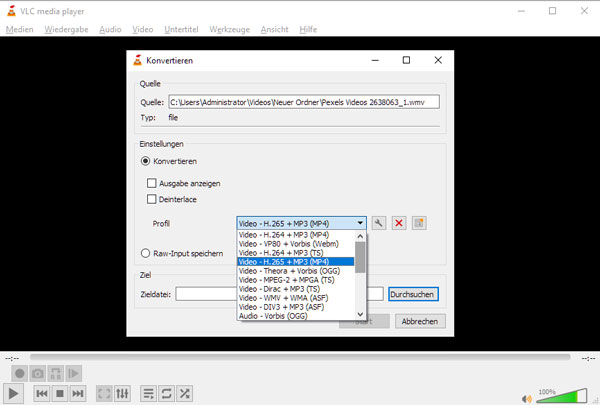
Task: Open the Hilfe menu
Action: click(308, 29)
